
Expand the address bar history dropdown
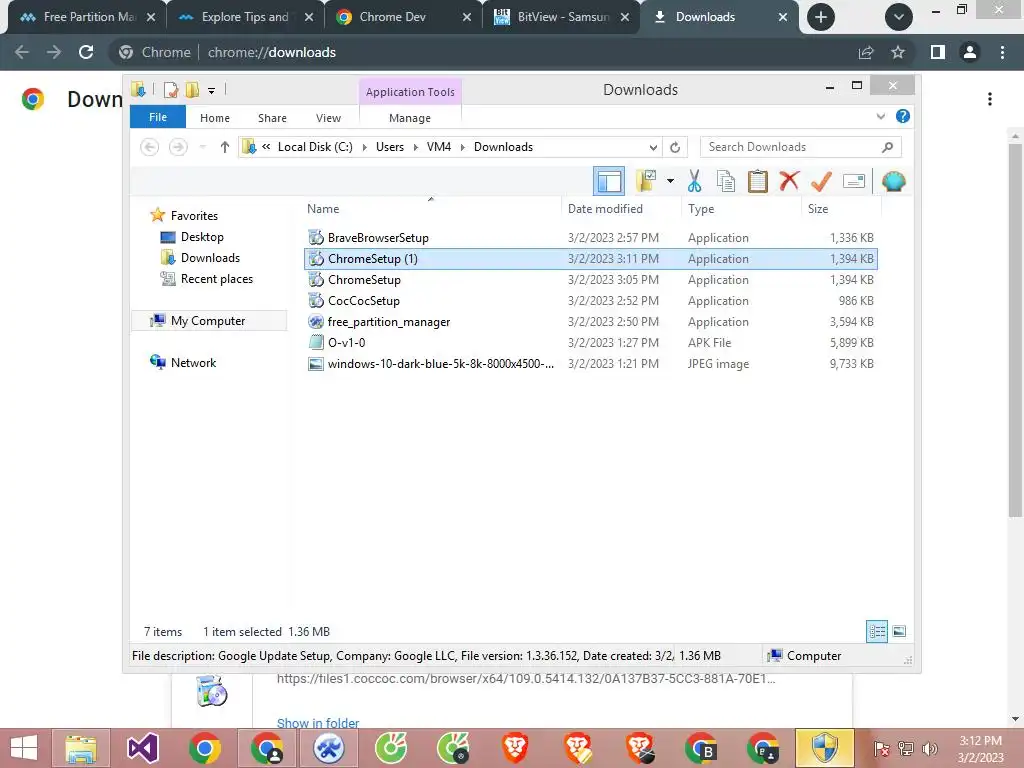tap(653, 147)
